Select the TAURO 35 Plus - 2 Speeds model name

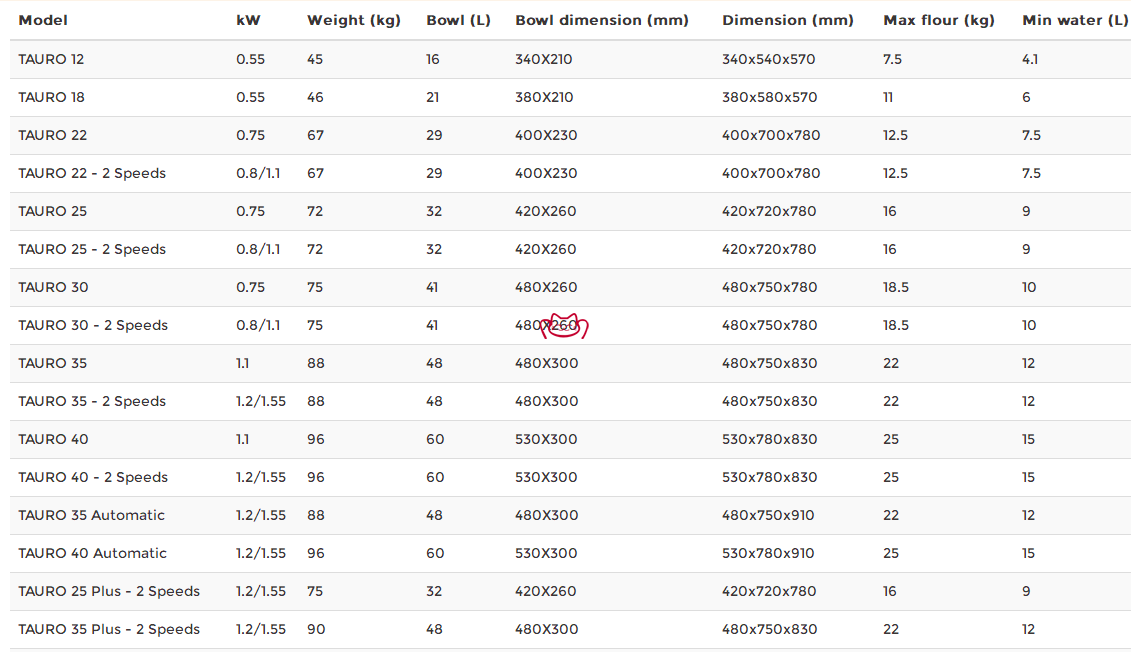pos(109,629)
